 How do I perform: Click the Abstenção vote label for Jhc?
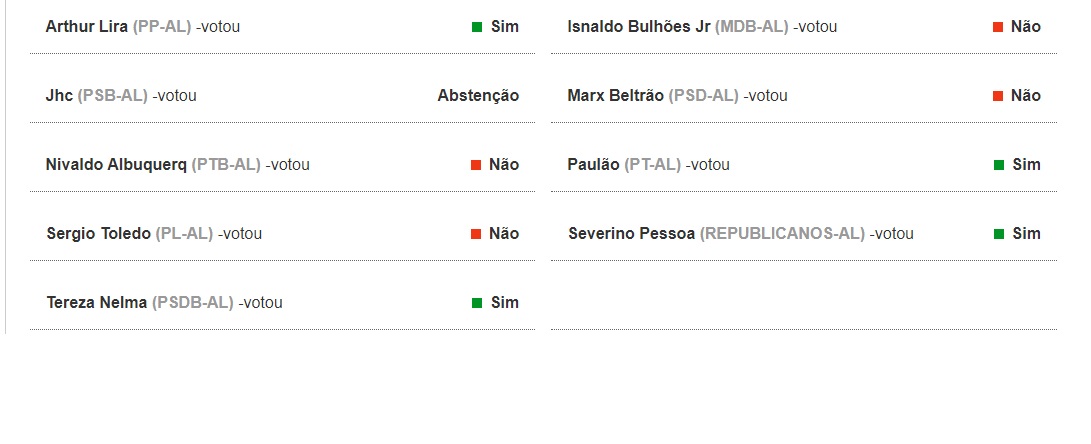pos(478,96)
